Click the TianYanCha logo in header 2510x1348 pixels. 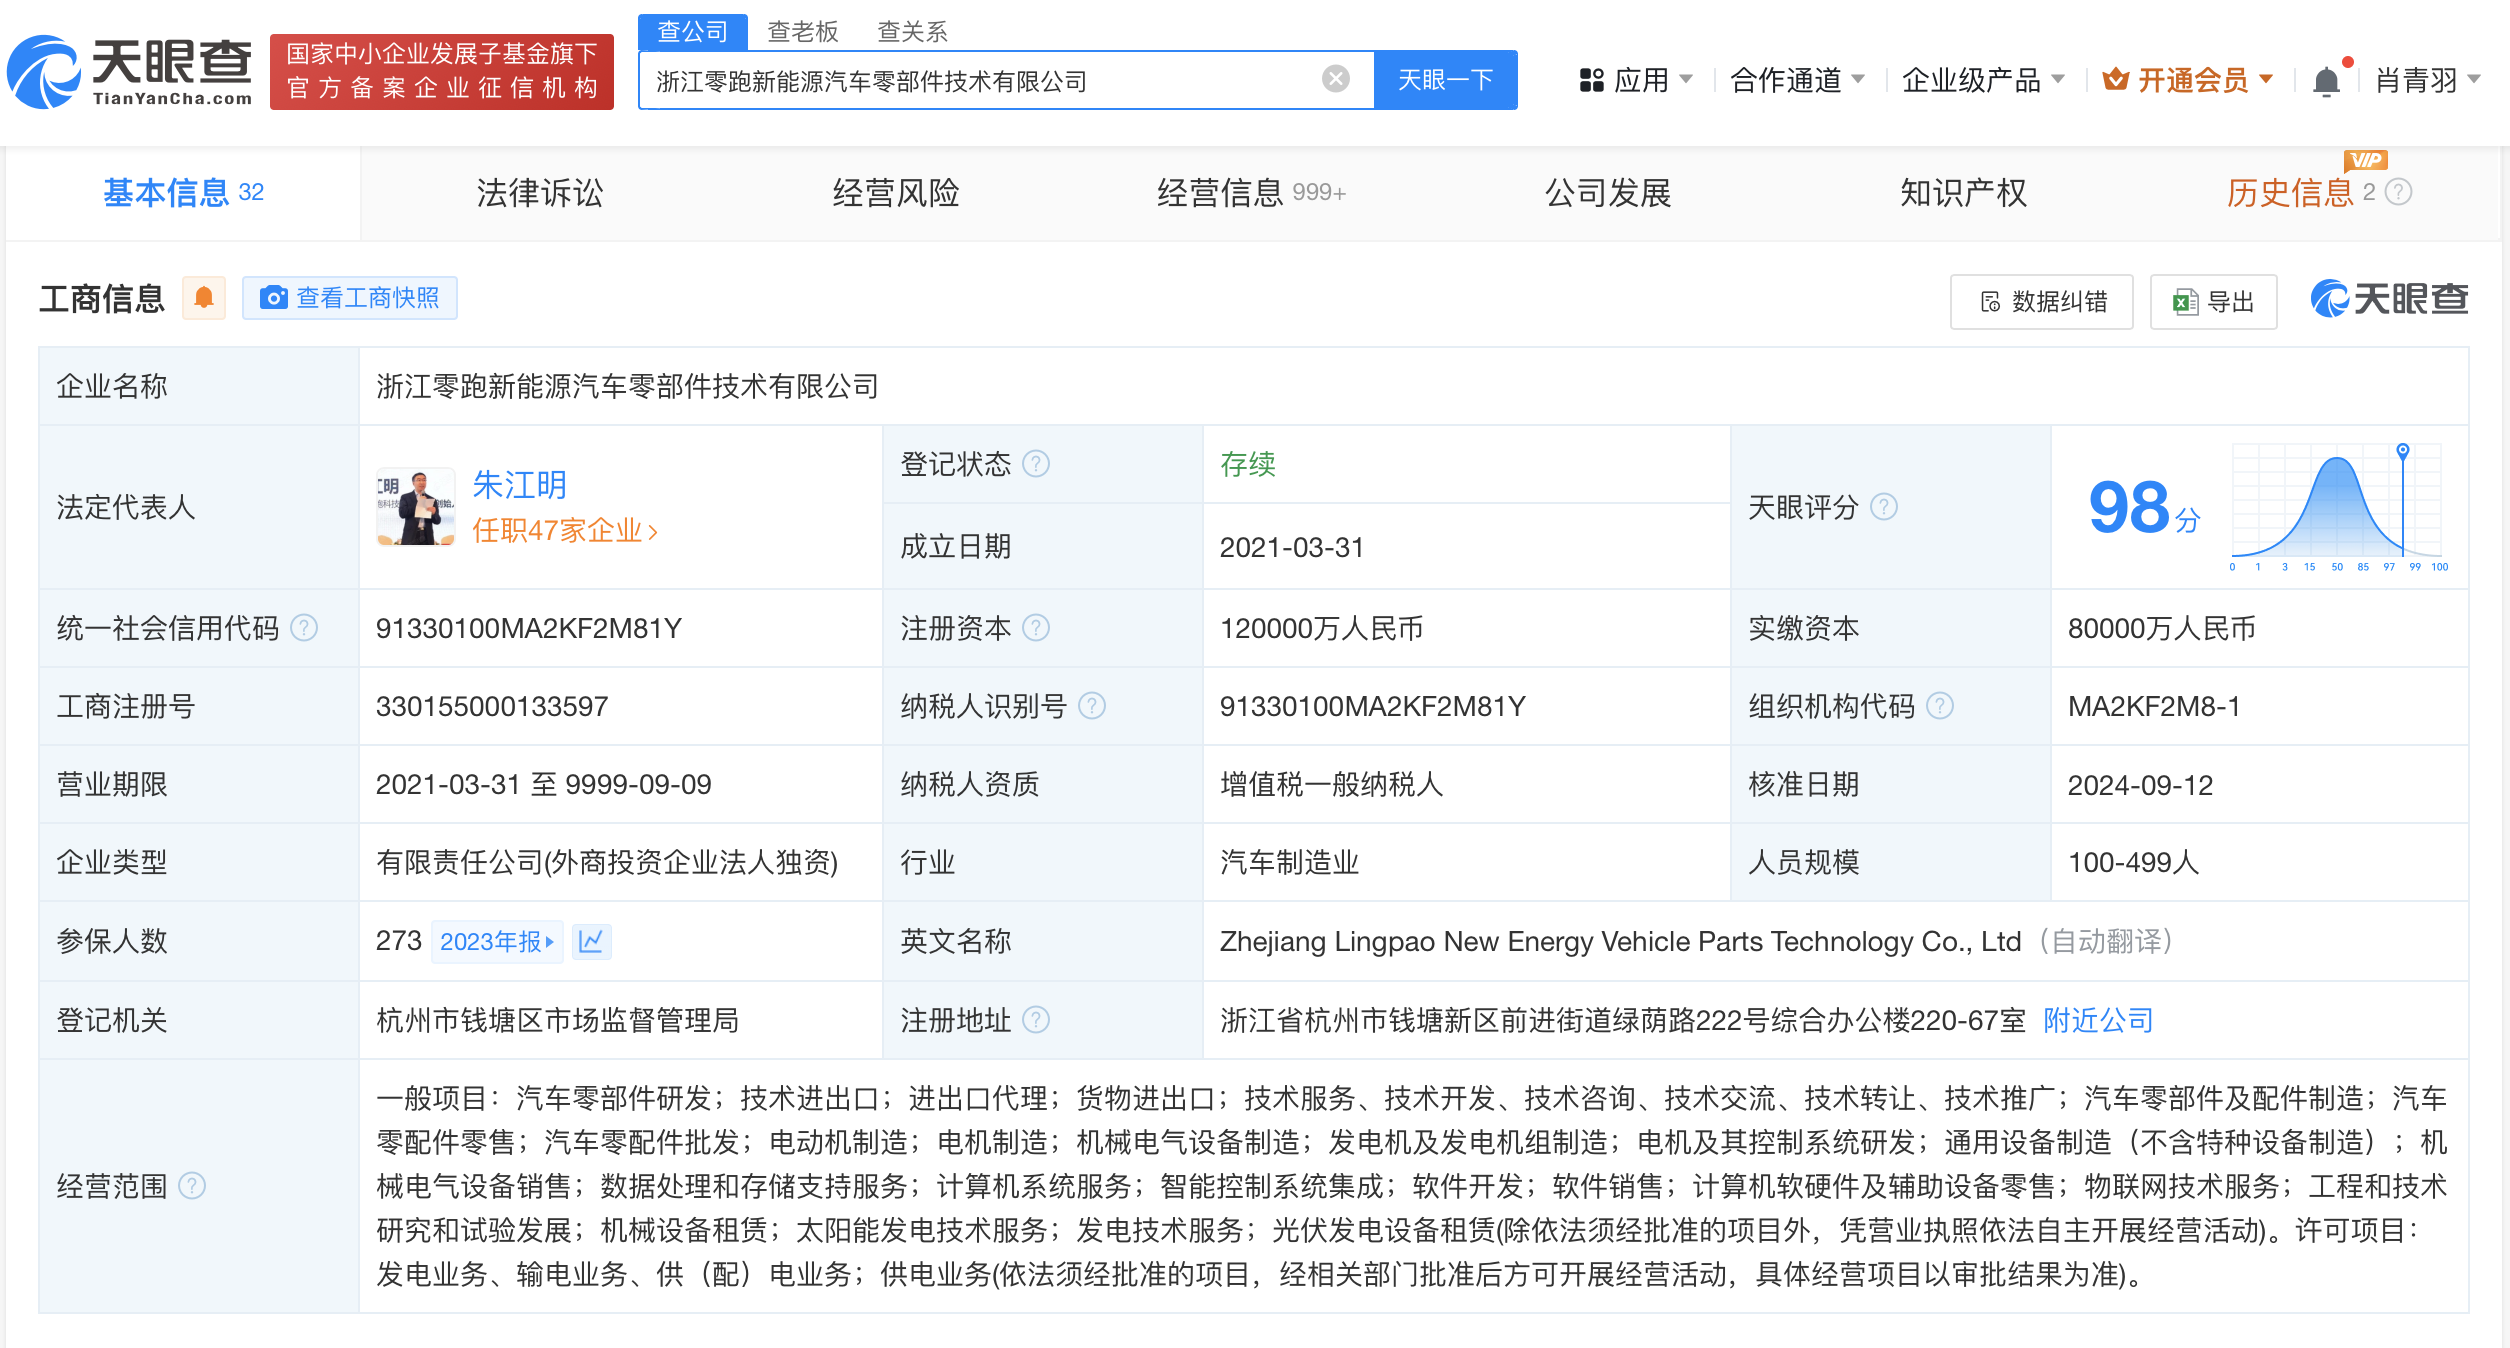tap(130, 72)
